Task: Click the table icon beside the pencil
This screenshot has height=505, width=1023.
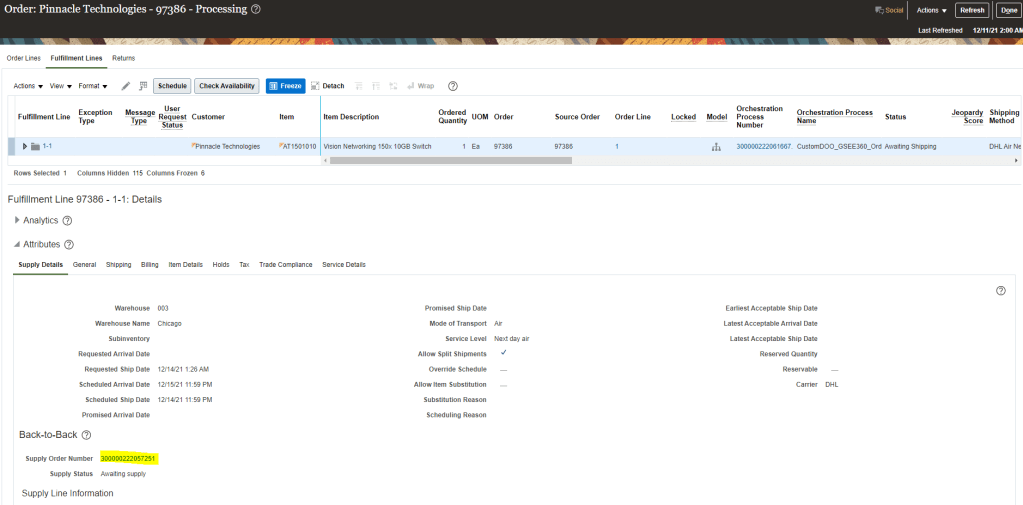Action: (x=143, y=86)
